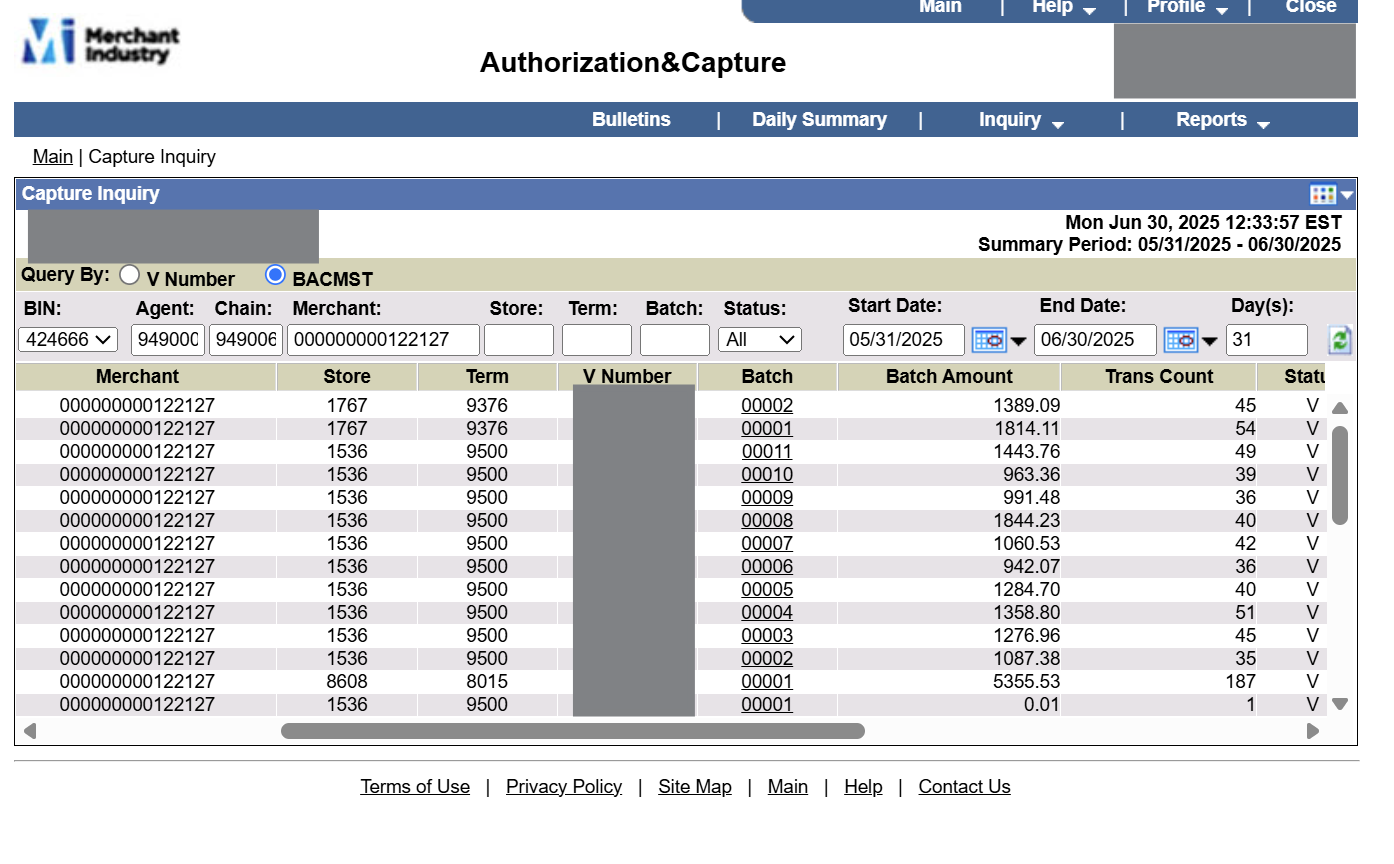Viewport: 1394px width, 864px height.
Task: Open the Status dropdown set to All
Action: point(760,340)
